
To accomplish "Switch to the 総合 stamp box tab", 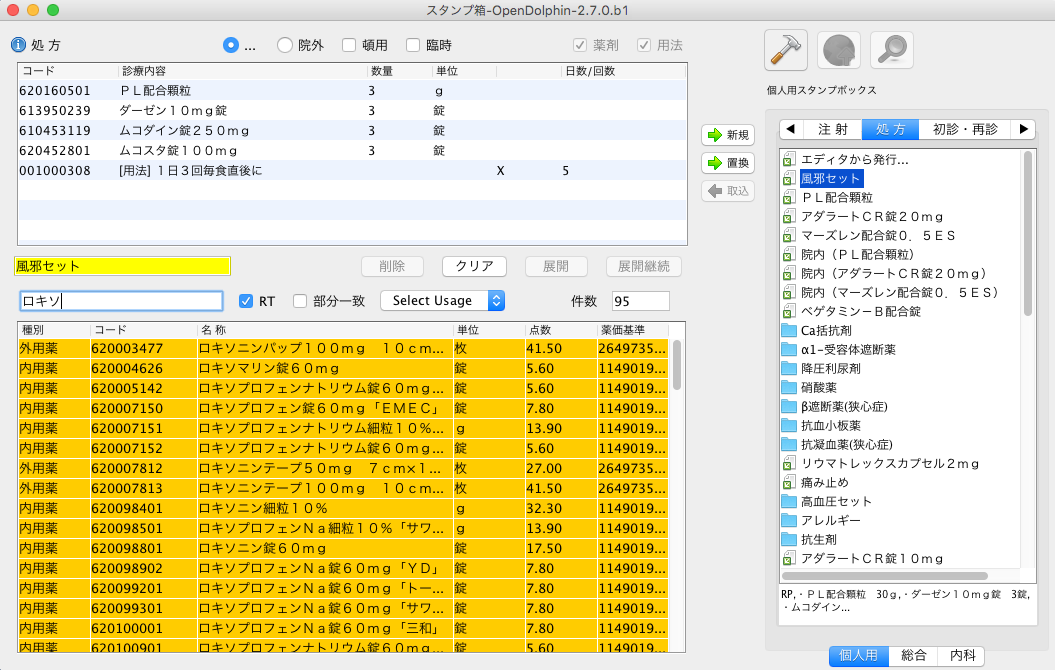I will click(x=913, y=655).
